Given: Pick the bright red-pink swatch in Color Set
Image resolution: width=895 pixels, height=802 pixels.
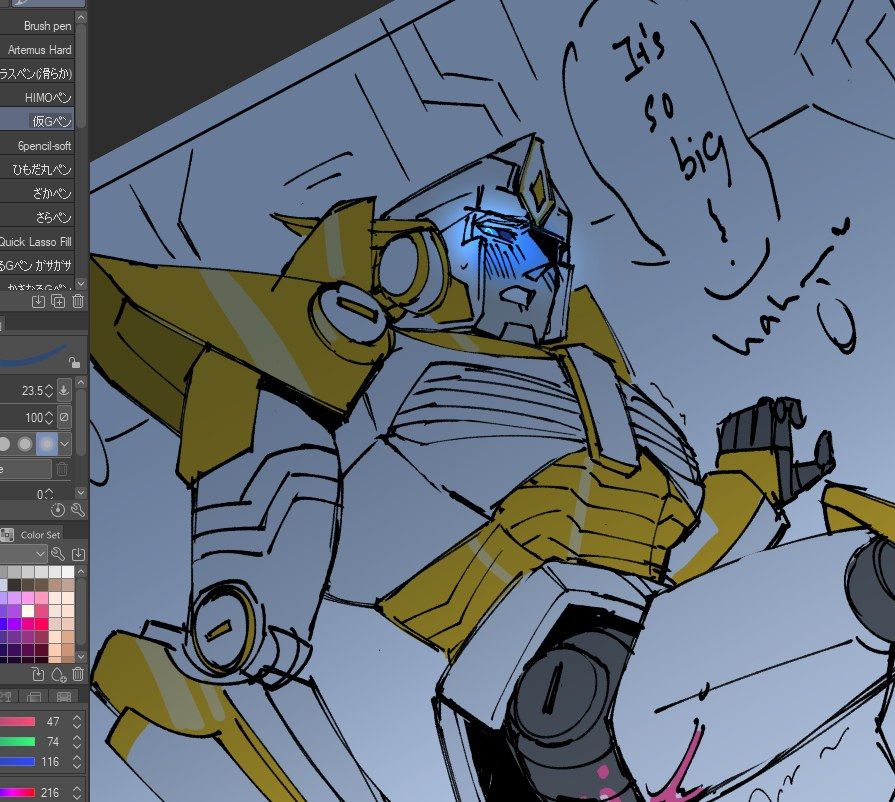Looking at the screenshot, I should (x=41, y=623).
